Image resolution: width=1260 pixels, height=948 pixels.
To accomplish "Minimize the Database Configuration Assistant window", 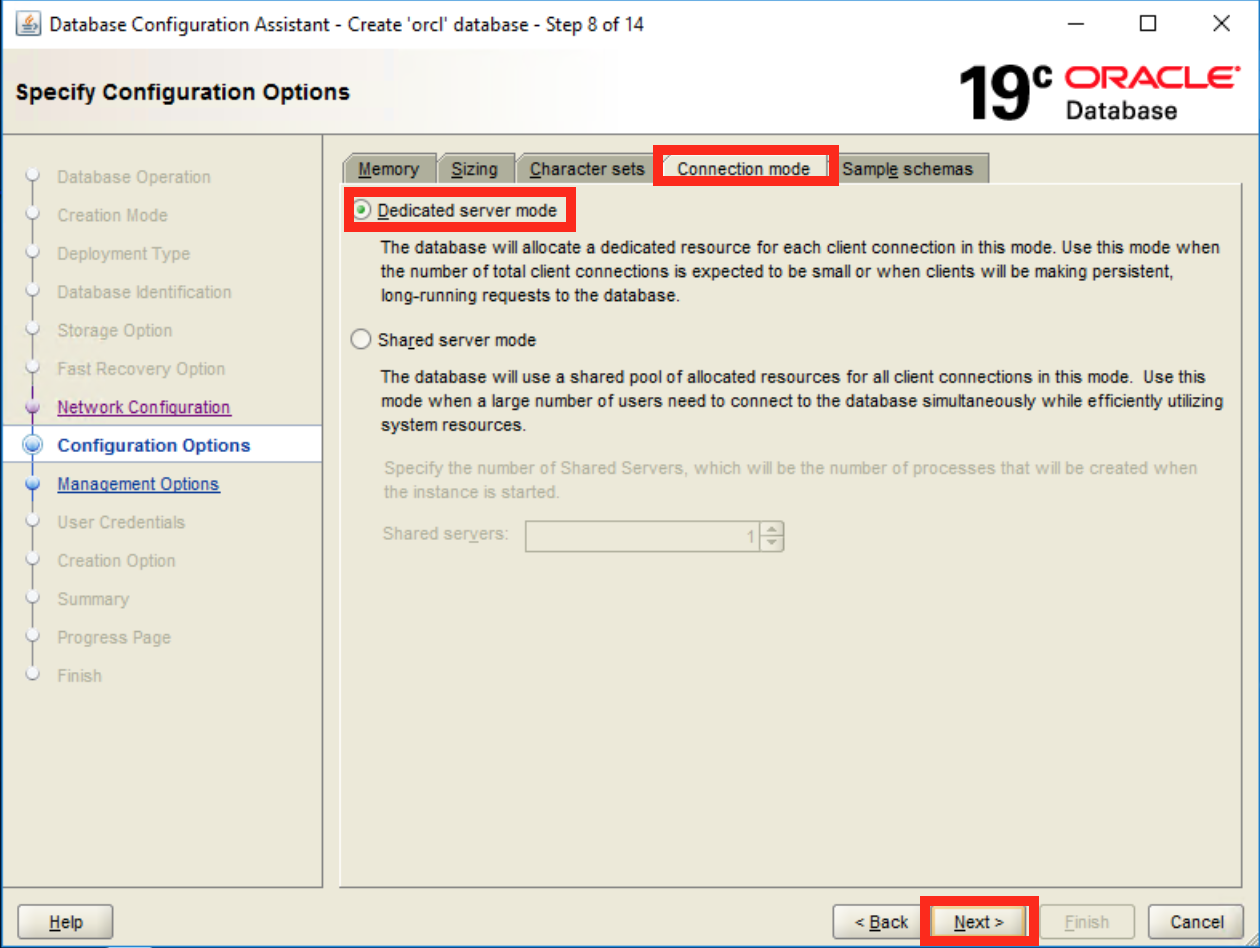I will pos(1075,24).
